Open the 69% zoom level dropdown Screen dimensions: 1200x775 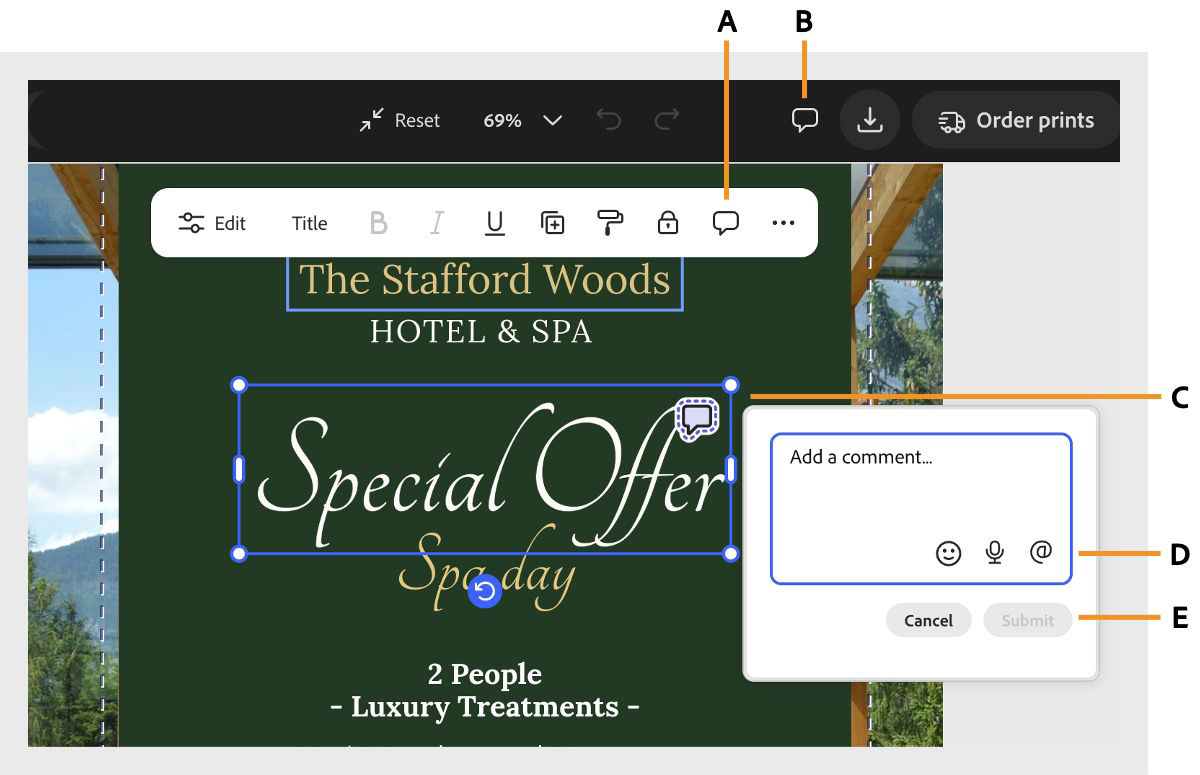click(x=522, y=121)
